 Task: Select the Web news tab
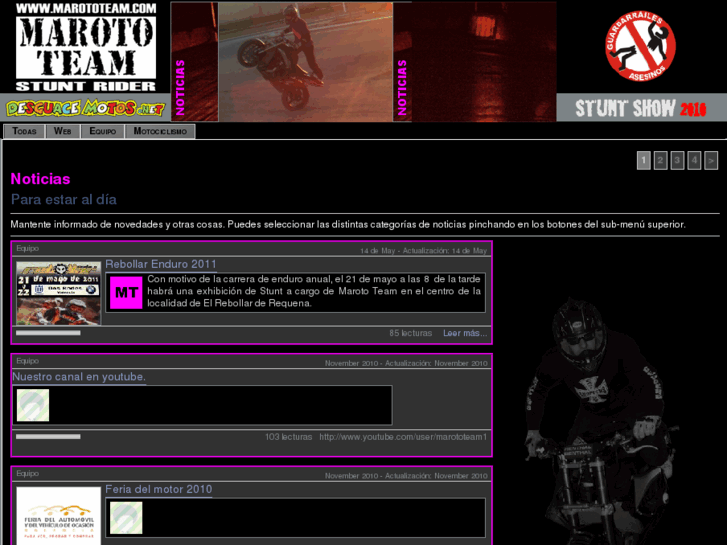[63, 131]
